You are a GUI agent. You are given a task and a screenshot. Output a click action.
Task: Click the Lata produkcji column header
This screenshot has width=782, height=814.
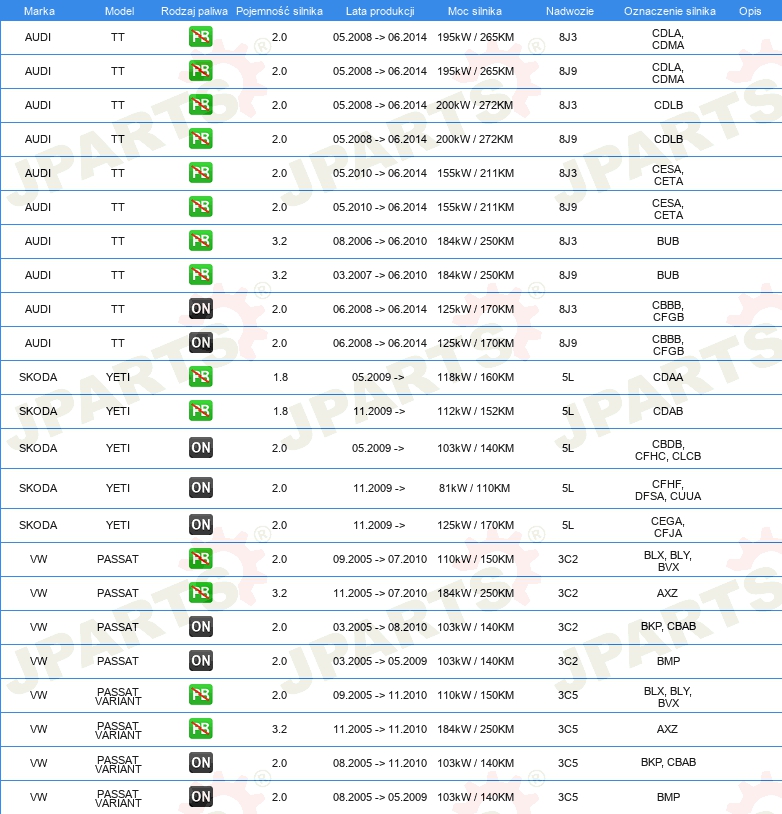(380, 11)
